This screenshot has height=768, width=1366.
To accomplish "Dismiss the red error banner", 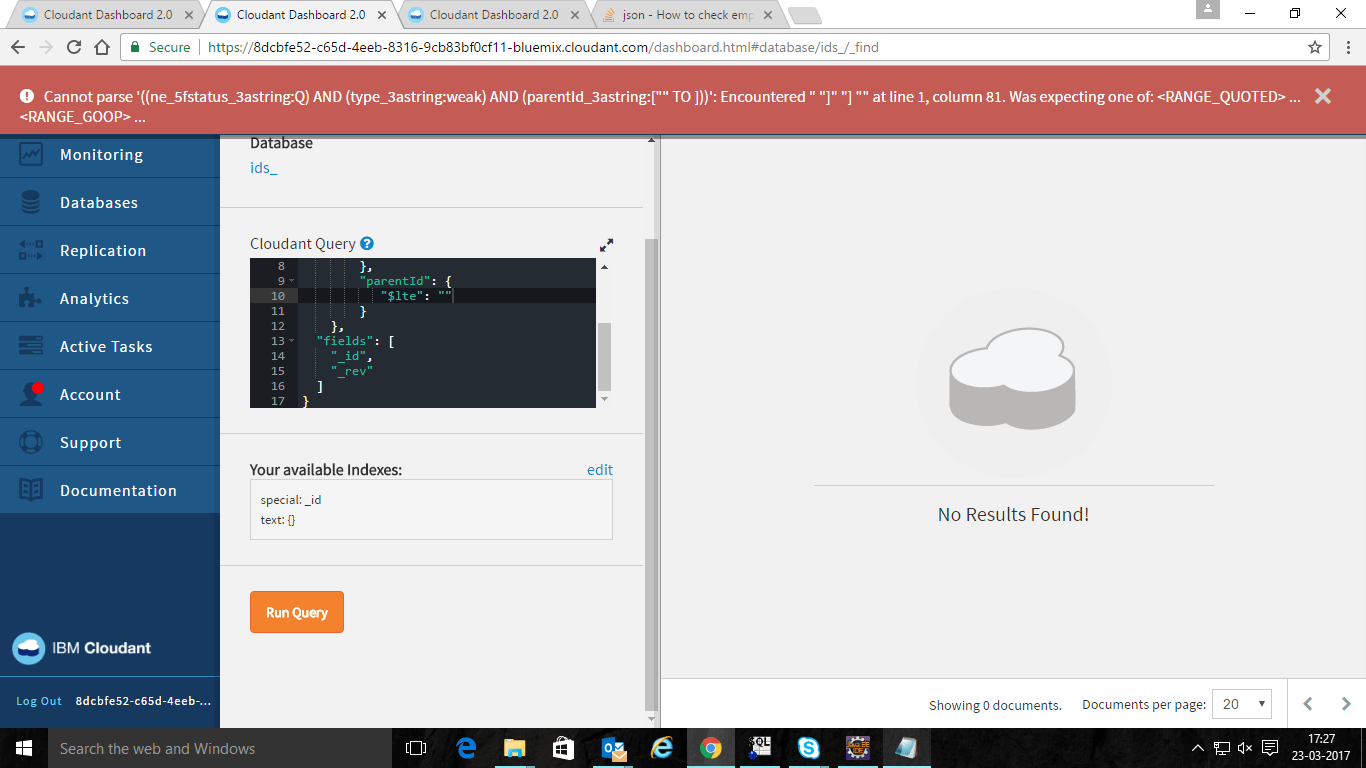I will (1322, 96).
